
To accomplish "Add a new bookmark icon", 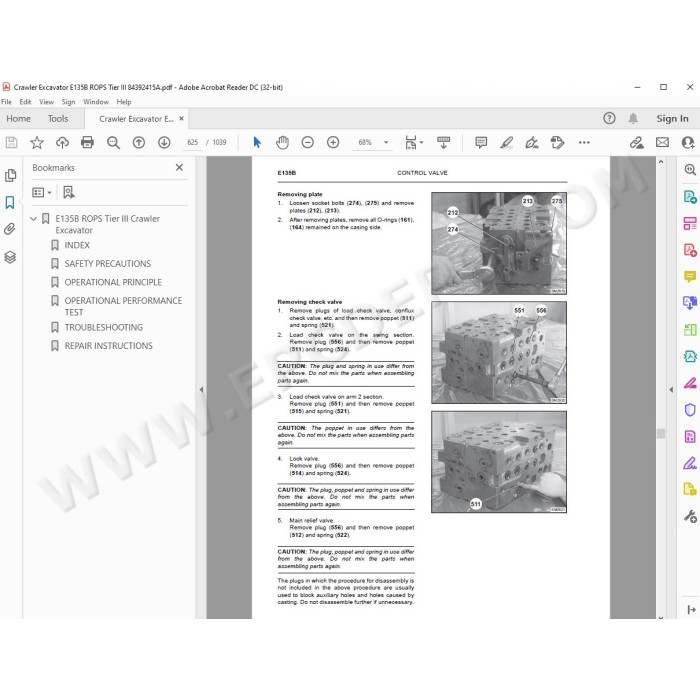I will [68, 192].
